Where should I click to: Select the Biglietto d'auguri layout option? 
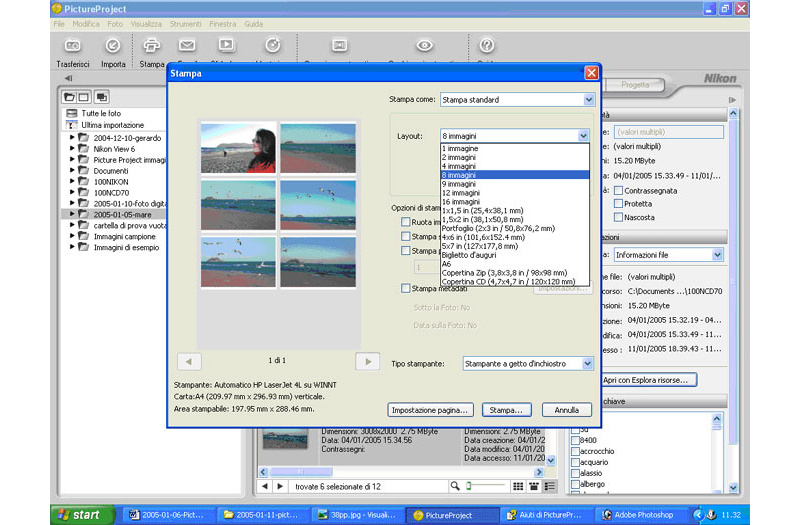[x=515, y=255]
